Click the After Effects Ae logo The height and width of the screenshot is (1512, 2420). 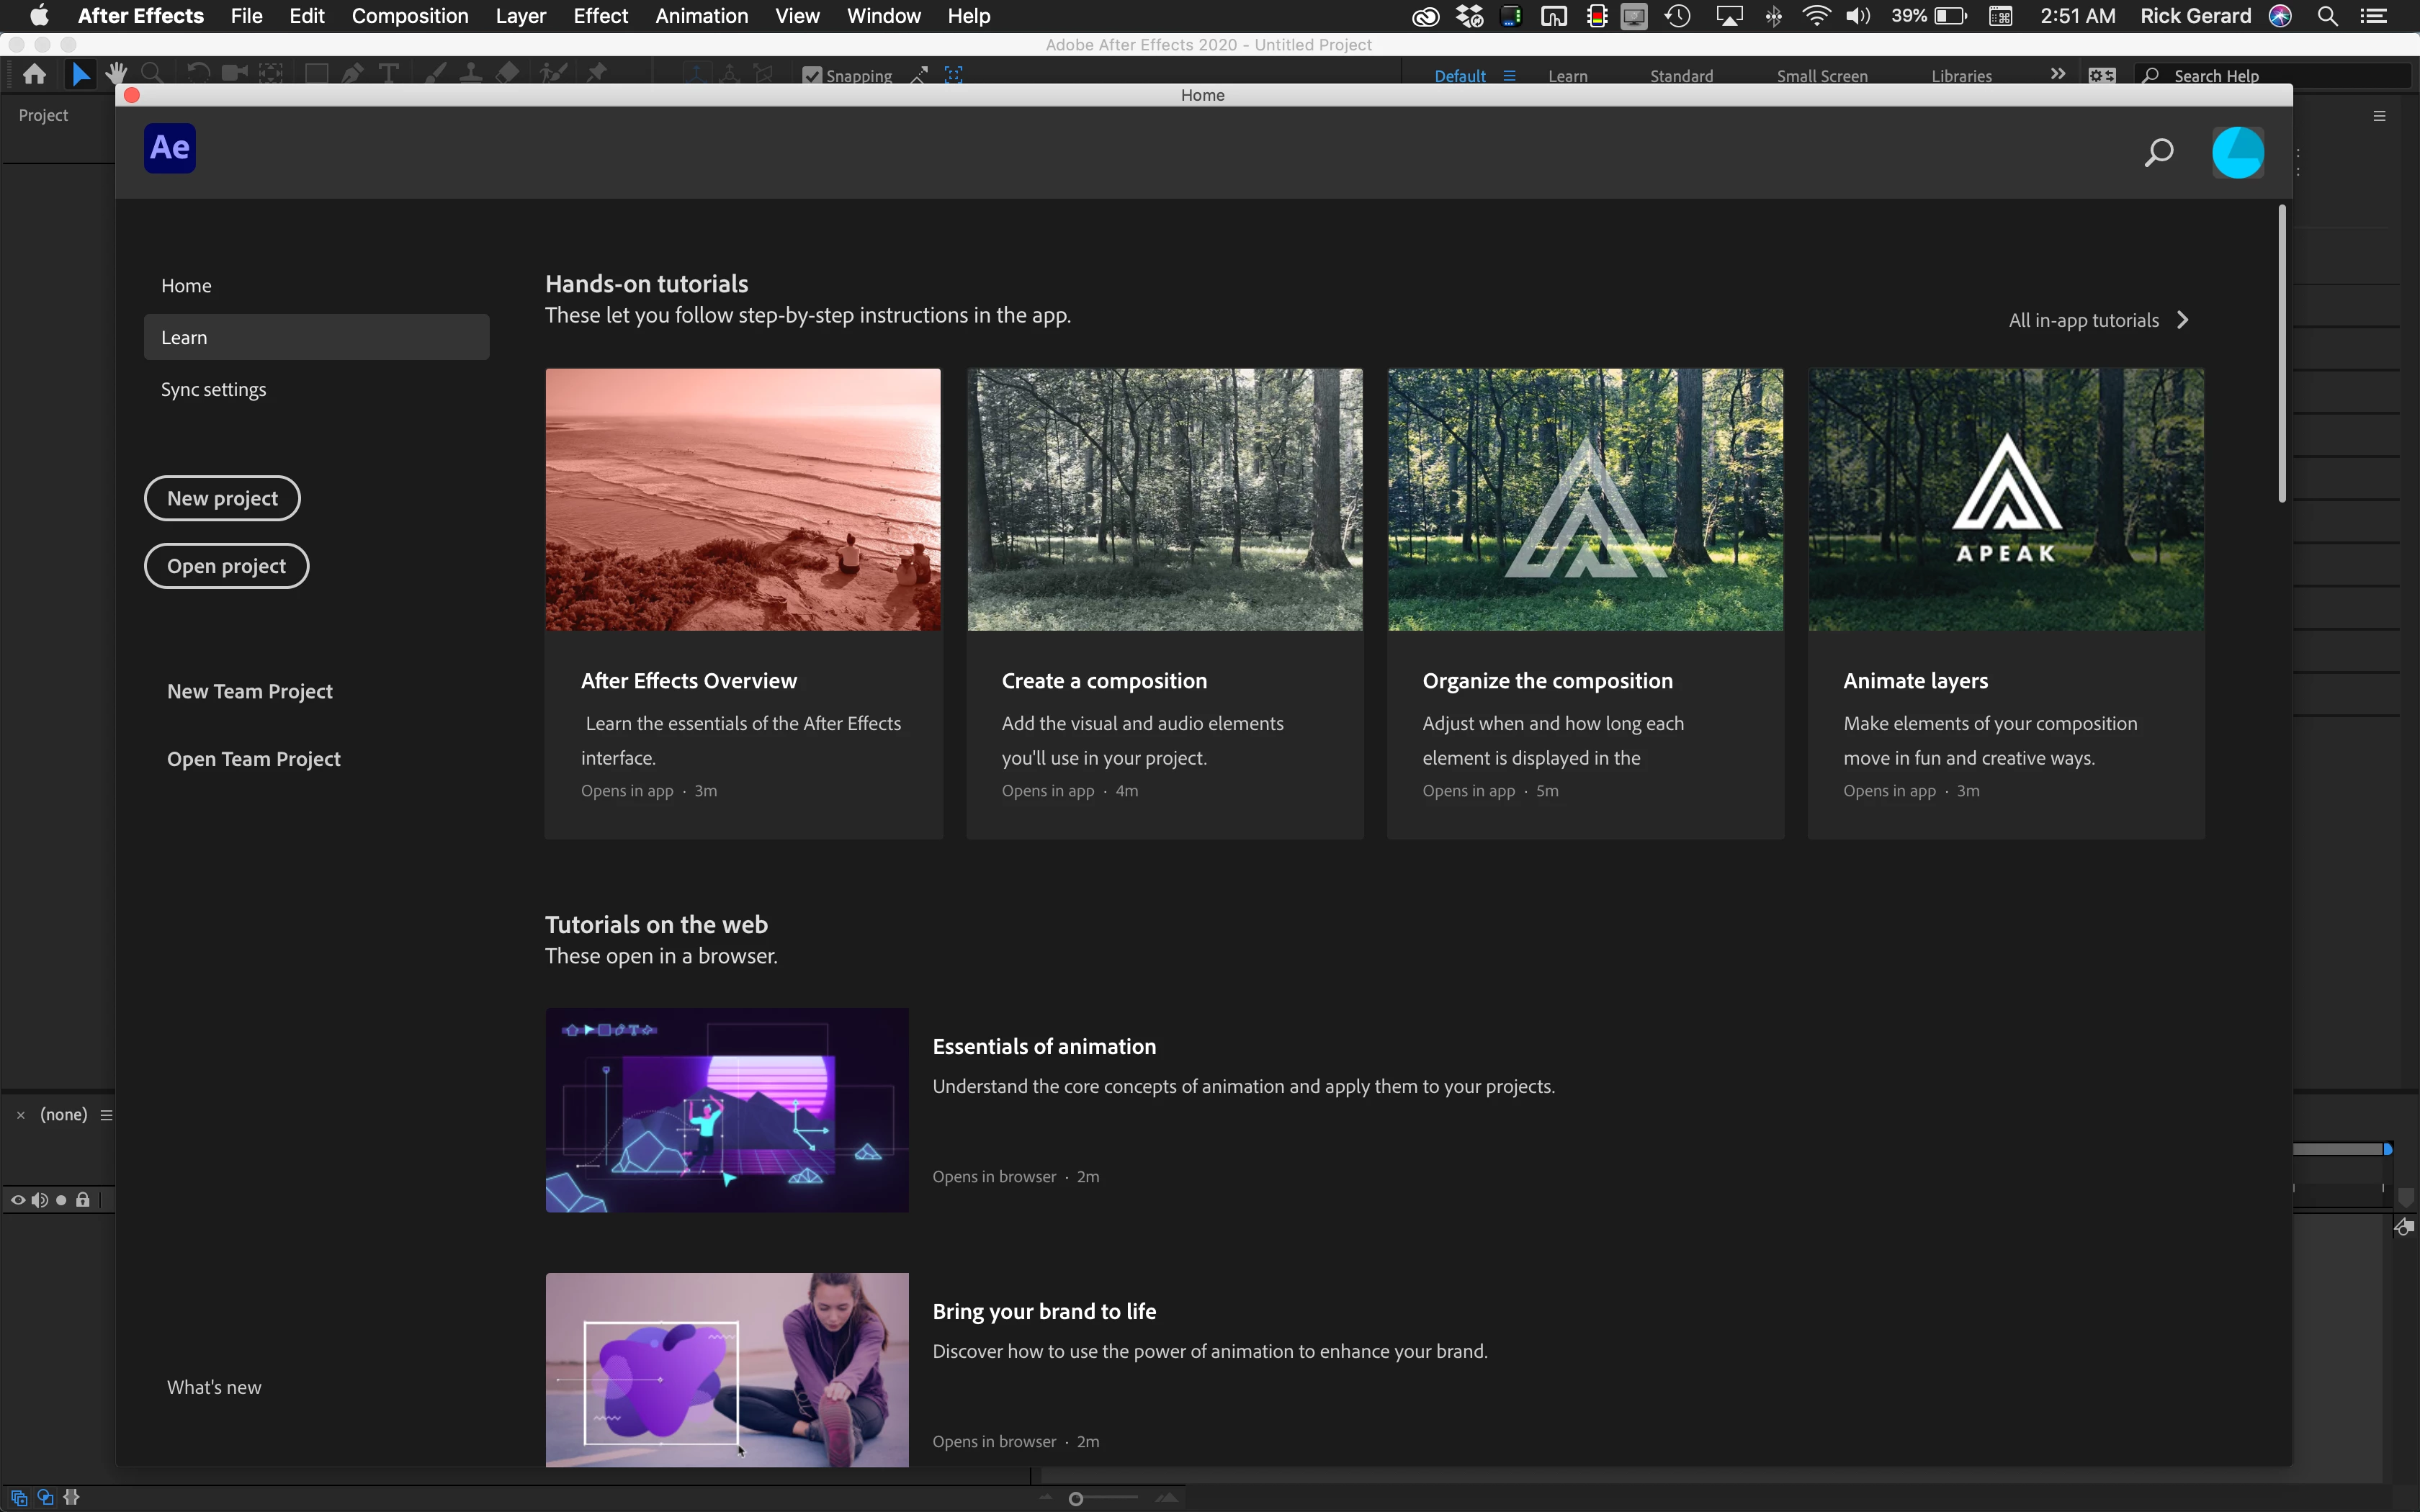(x=169, y=148)
